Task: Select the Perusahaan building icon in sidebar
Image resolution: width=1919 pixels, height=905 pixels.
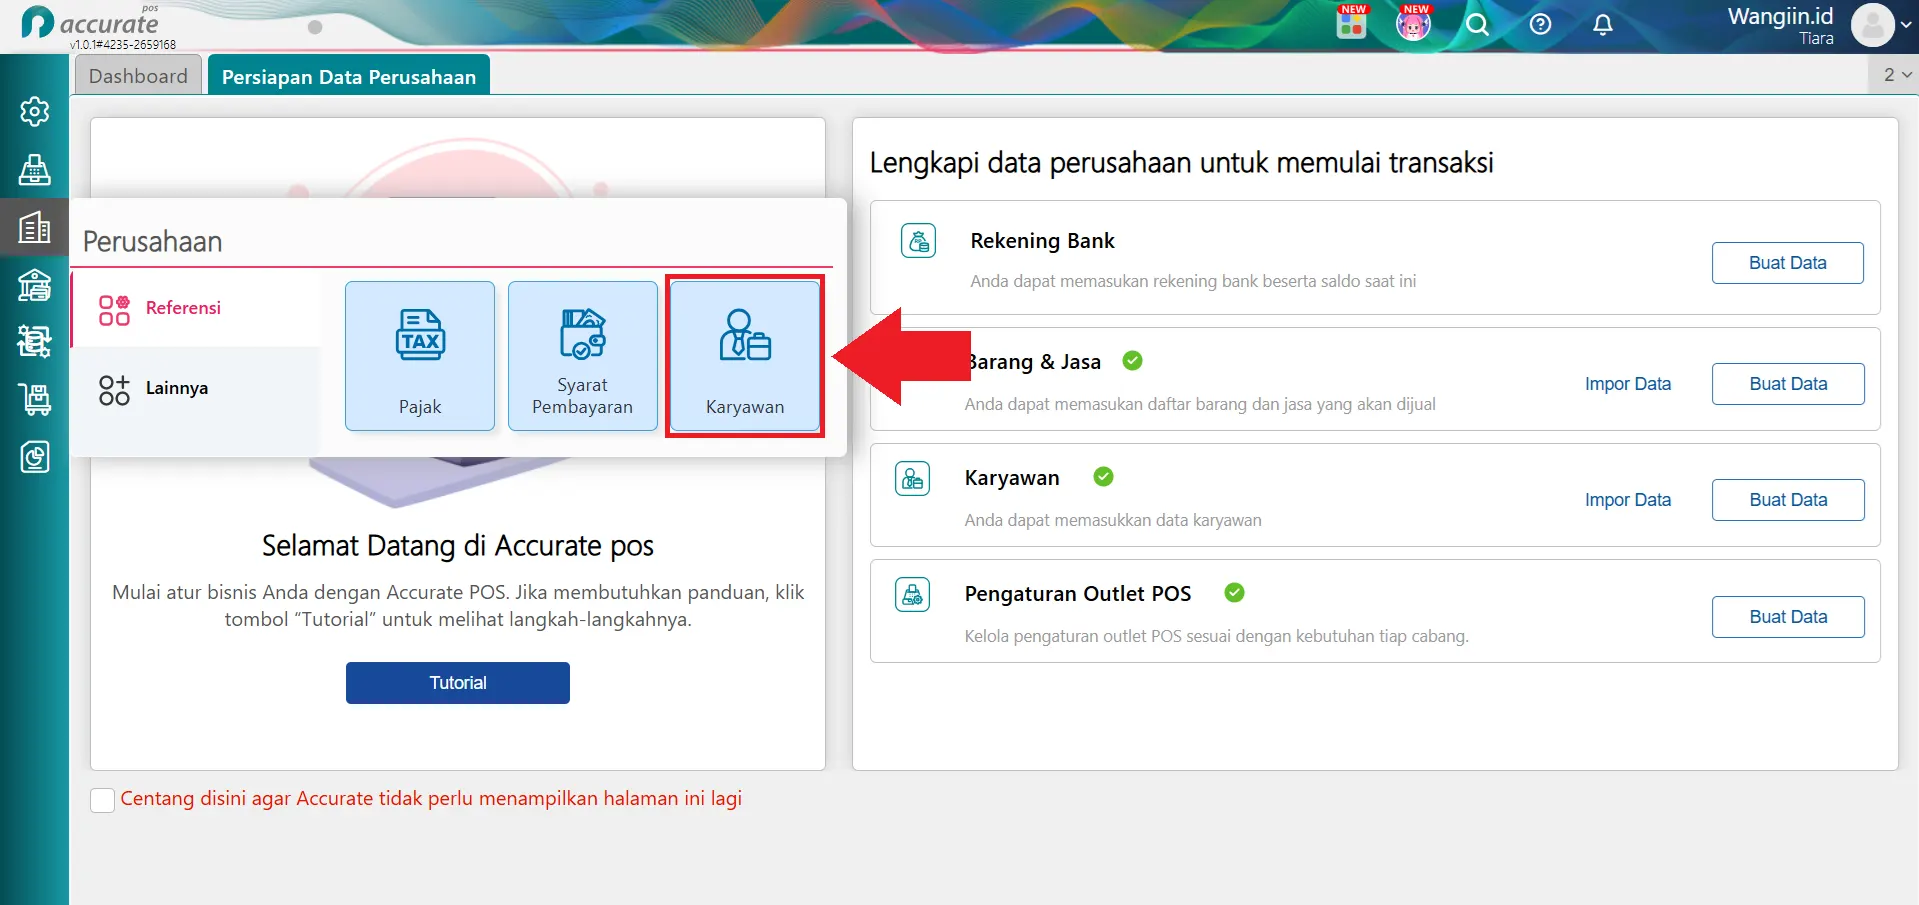Action: tap(35, 228)
